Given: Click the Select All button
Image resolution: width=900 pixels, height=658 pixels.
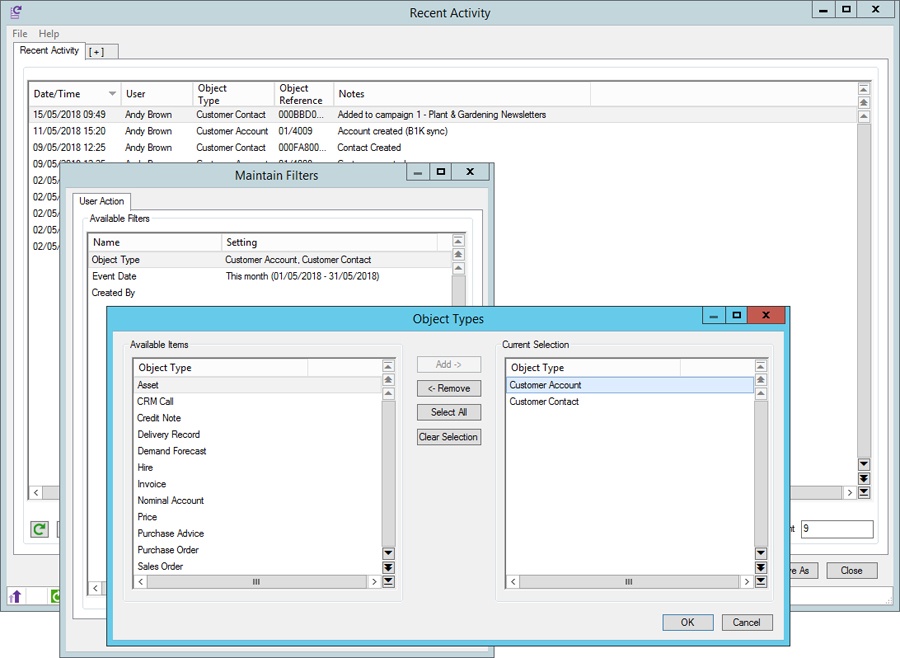Looking at the screenshot, I should (x=449, y=412).
